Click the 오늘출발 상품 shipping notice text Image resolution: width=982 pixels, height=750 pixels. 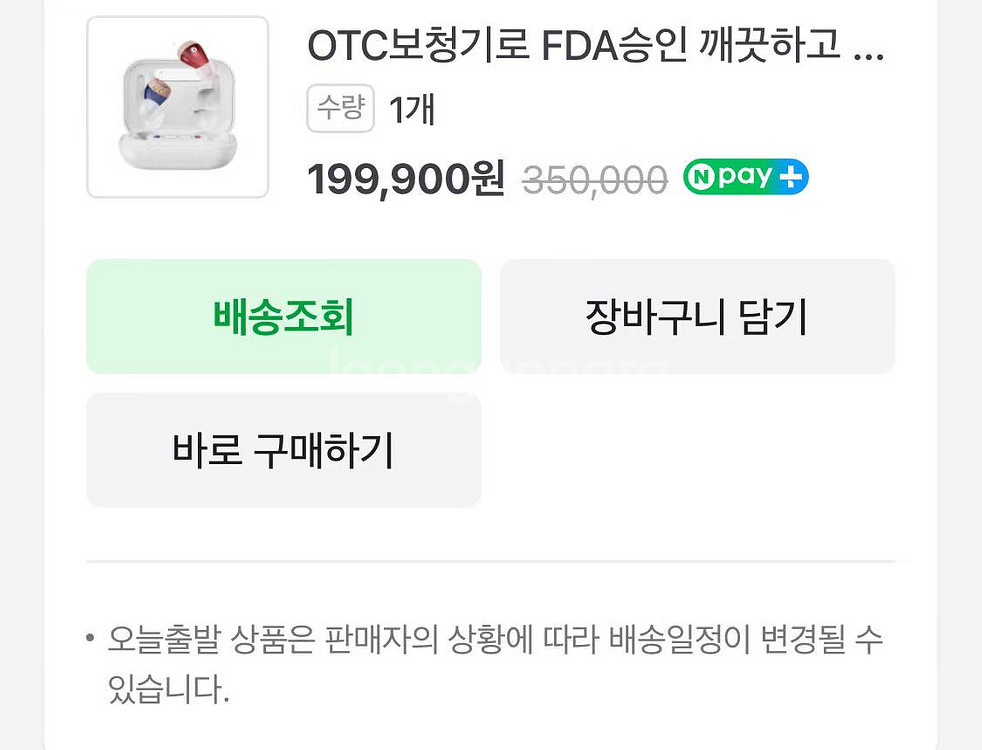point(495,640)
